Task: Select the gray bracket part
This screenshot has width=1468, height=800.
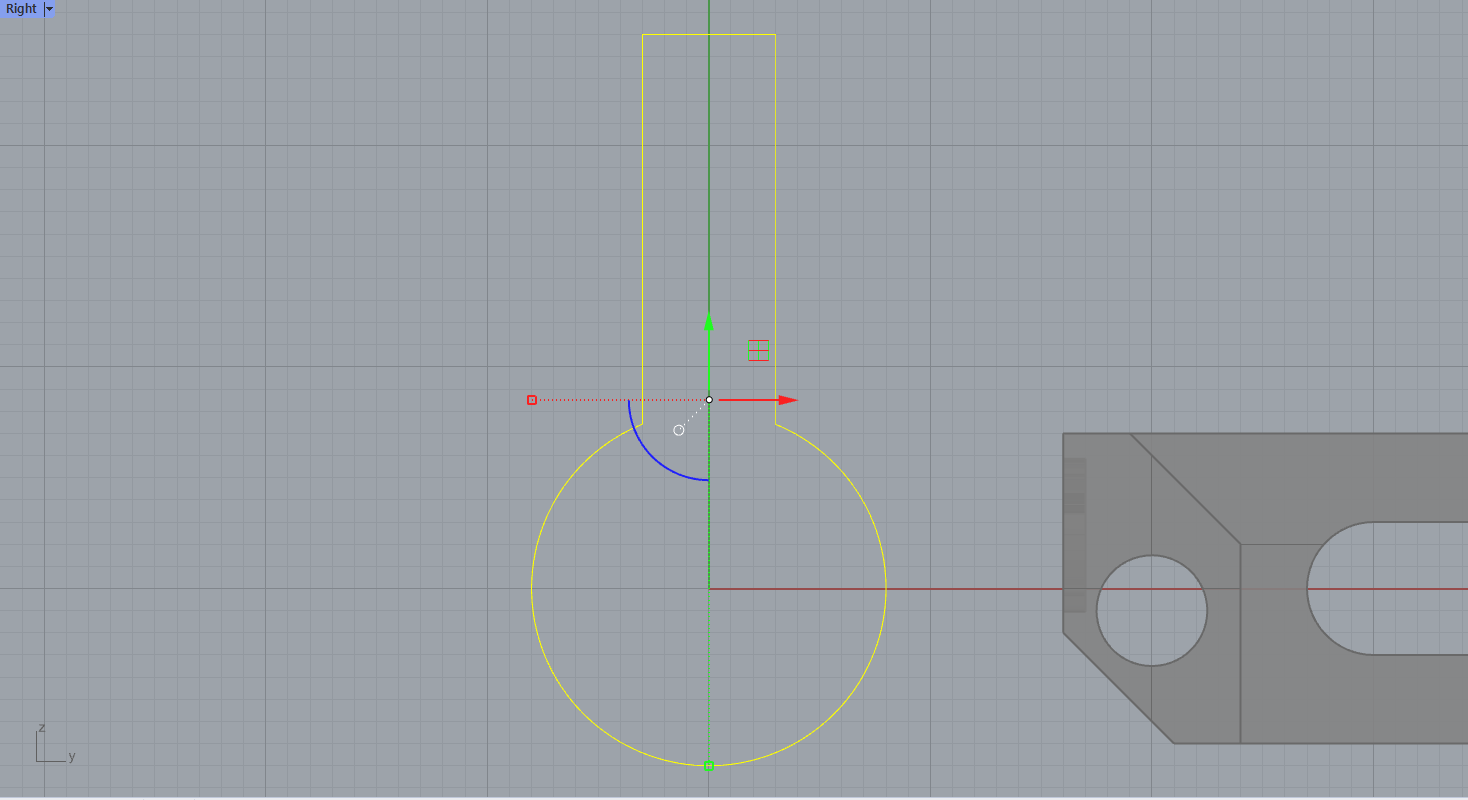Action: pos(1266,588)
